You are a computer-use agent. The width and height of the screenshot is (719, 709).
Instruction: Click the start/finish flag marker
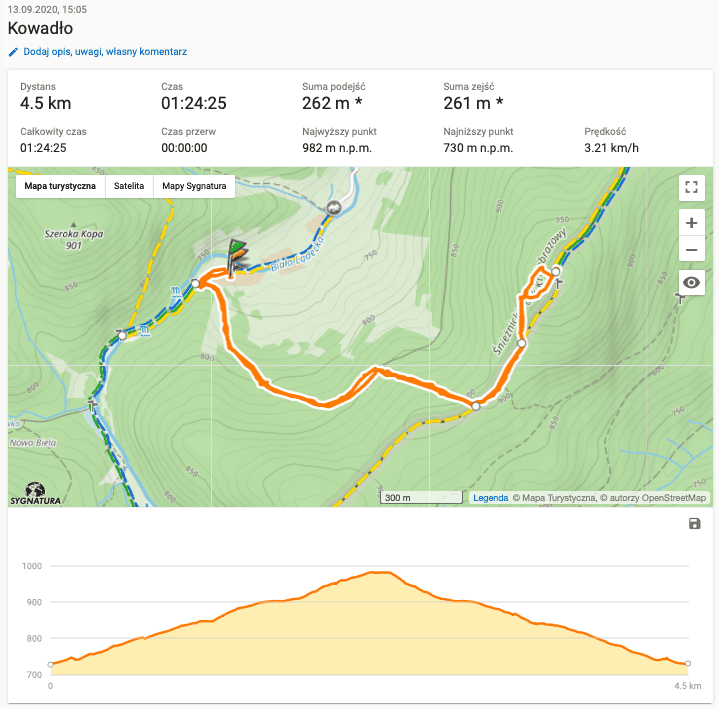coord(234,255)
